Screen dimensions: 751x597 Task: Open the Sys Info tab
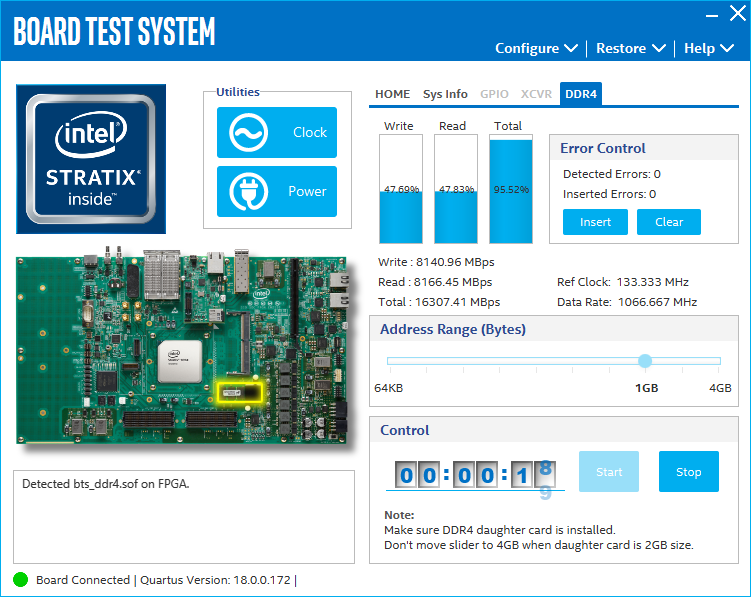(445, 94)
